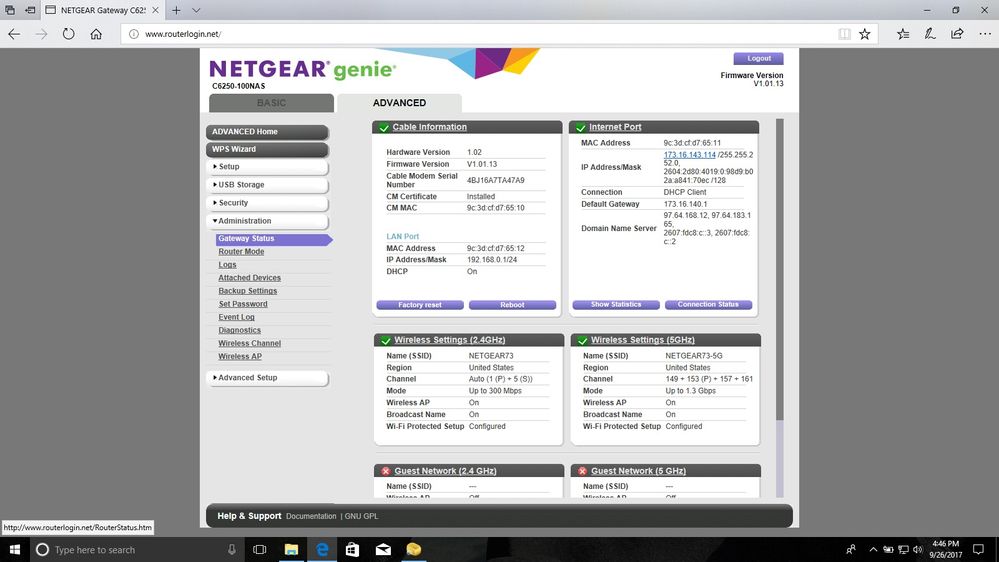The image size is (999, 562).
Task: Click the Logout button
Action: click(x=758, y=59)
